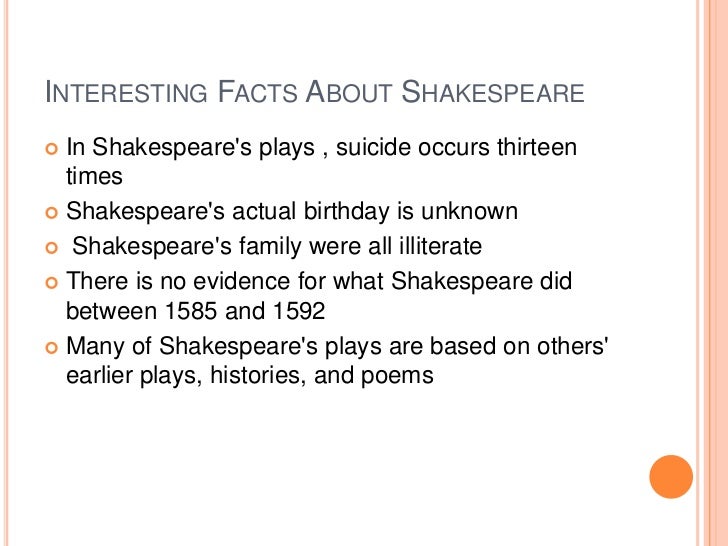
Task: Select the bullet beside family were all illiterate
Action: [x=52, y=247]
